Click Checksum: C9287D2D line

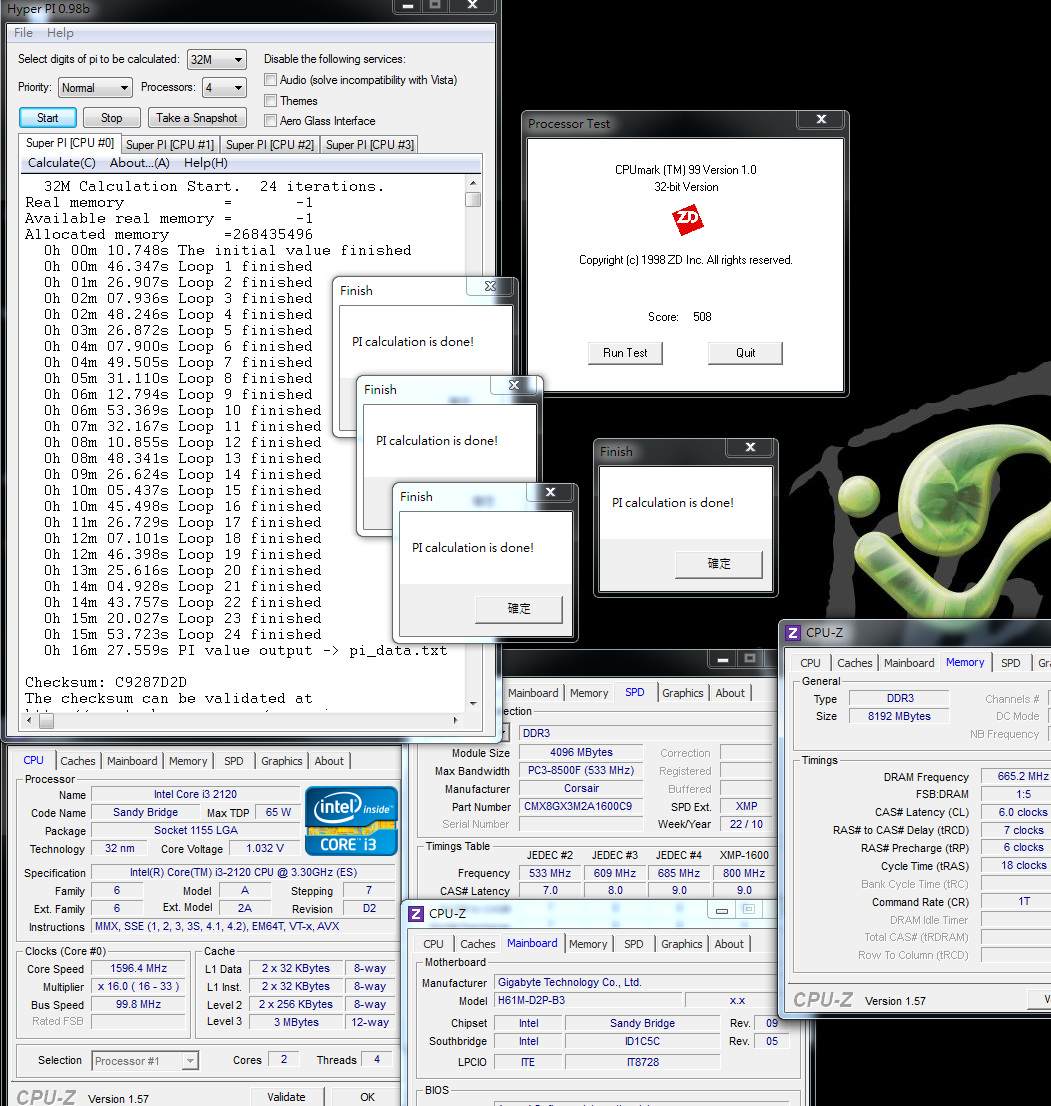[x=106, y=682]
